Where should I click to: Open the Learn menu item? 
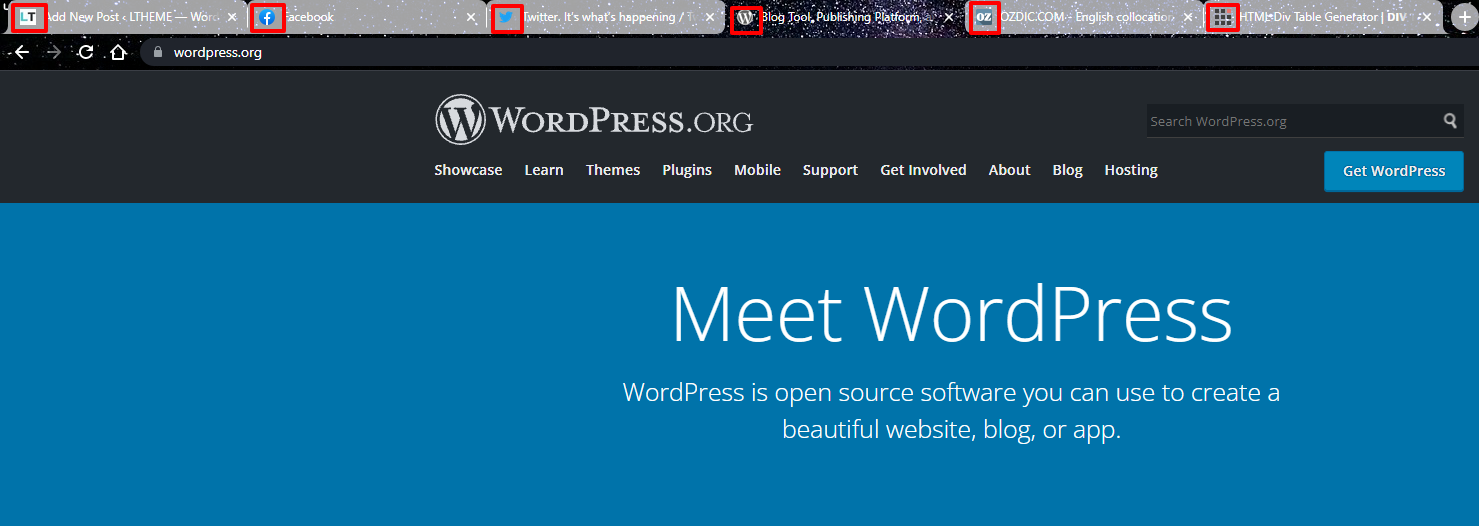544,170
